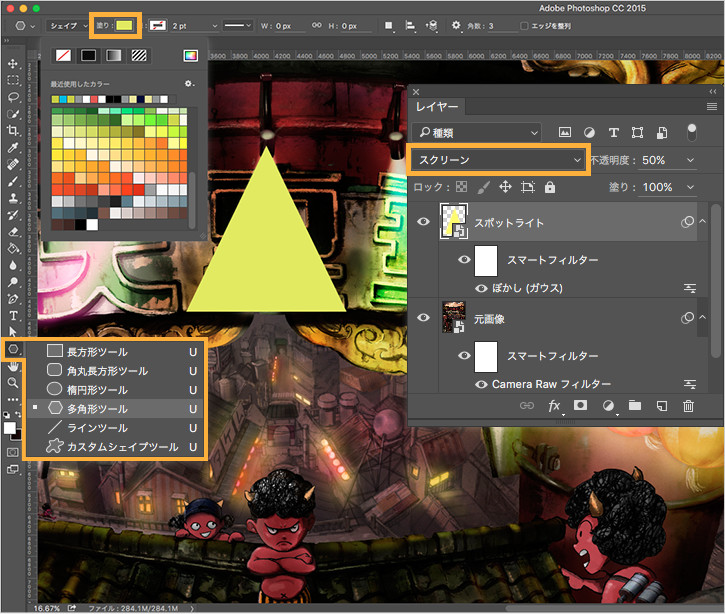Viewport: 725px width, 614px height.
Task: Select the Dodge tool
Action: (x=13, y=282)
